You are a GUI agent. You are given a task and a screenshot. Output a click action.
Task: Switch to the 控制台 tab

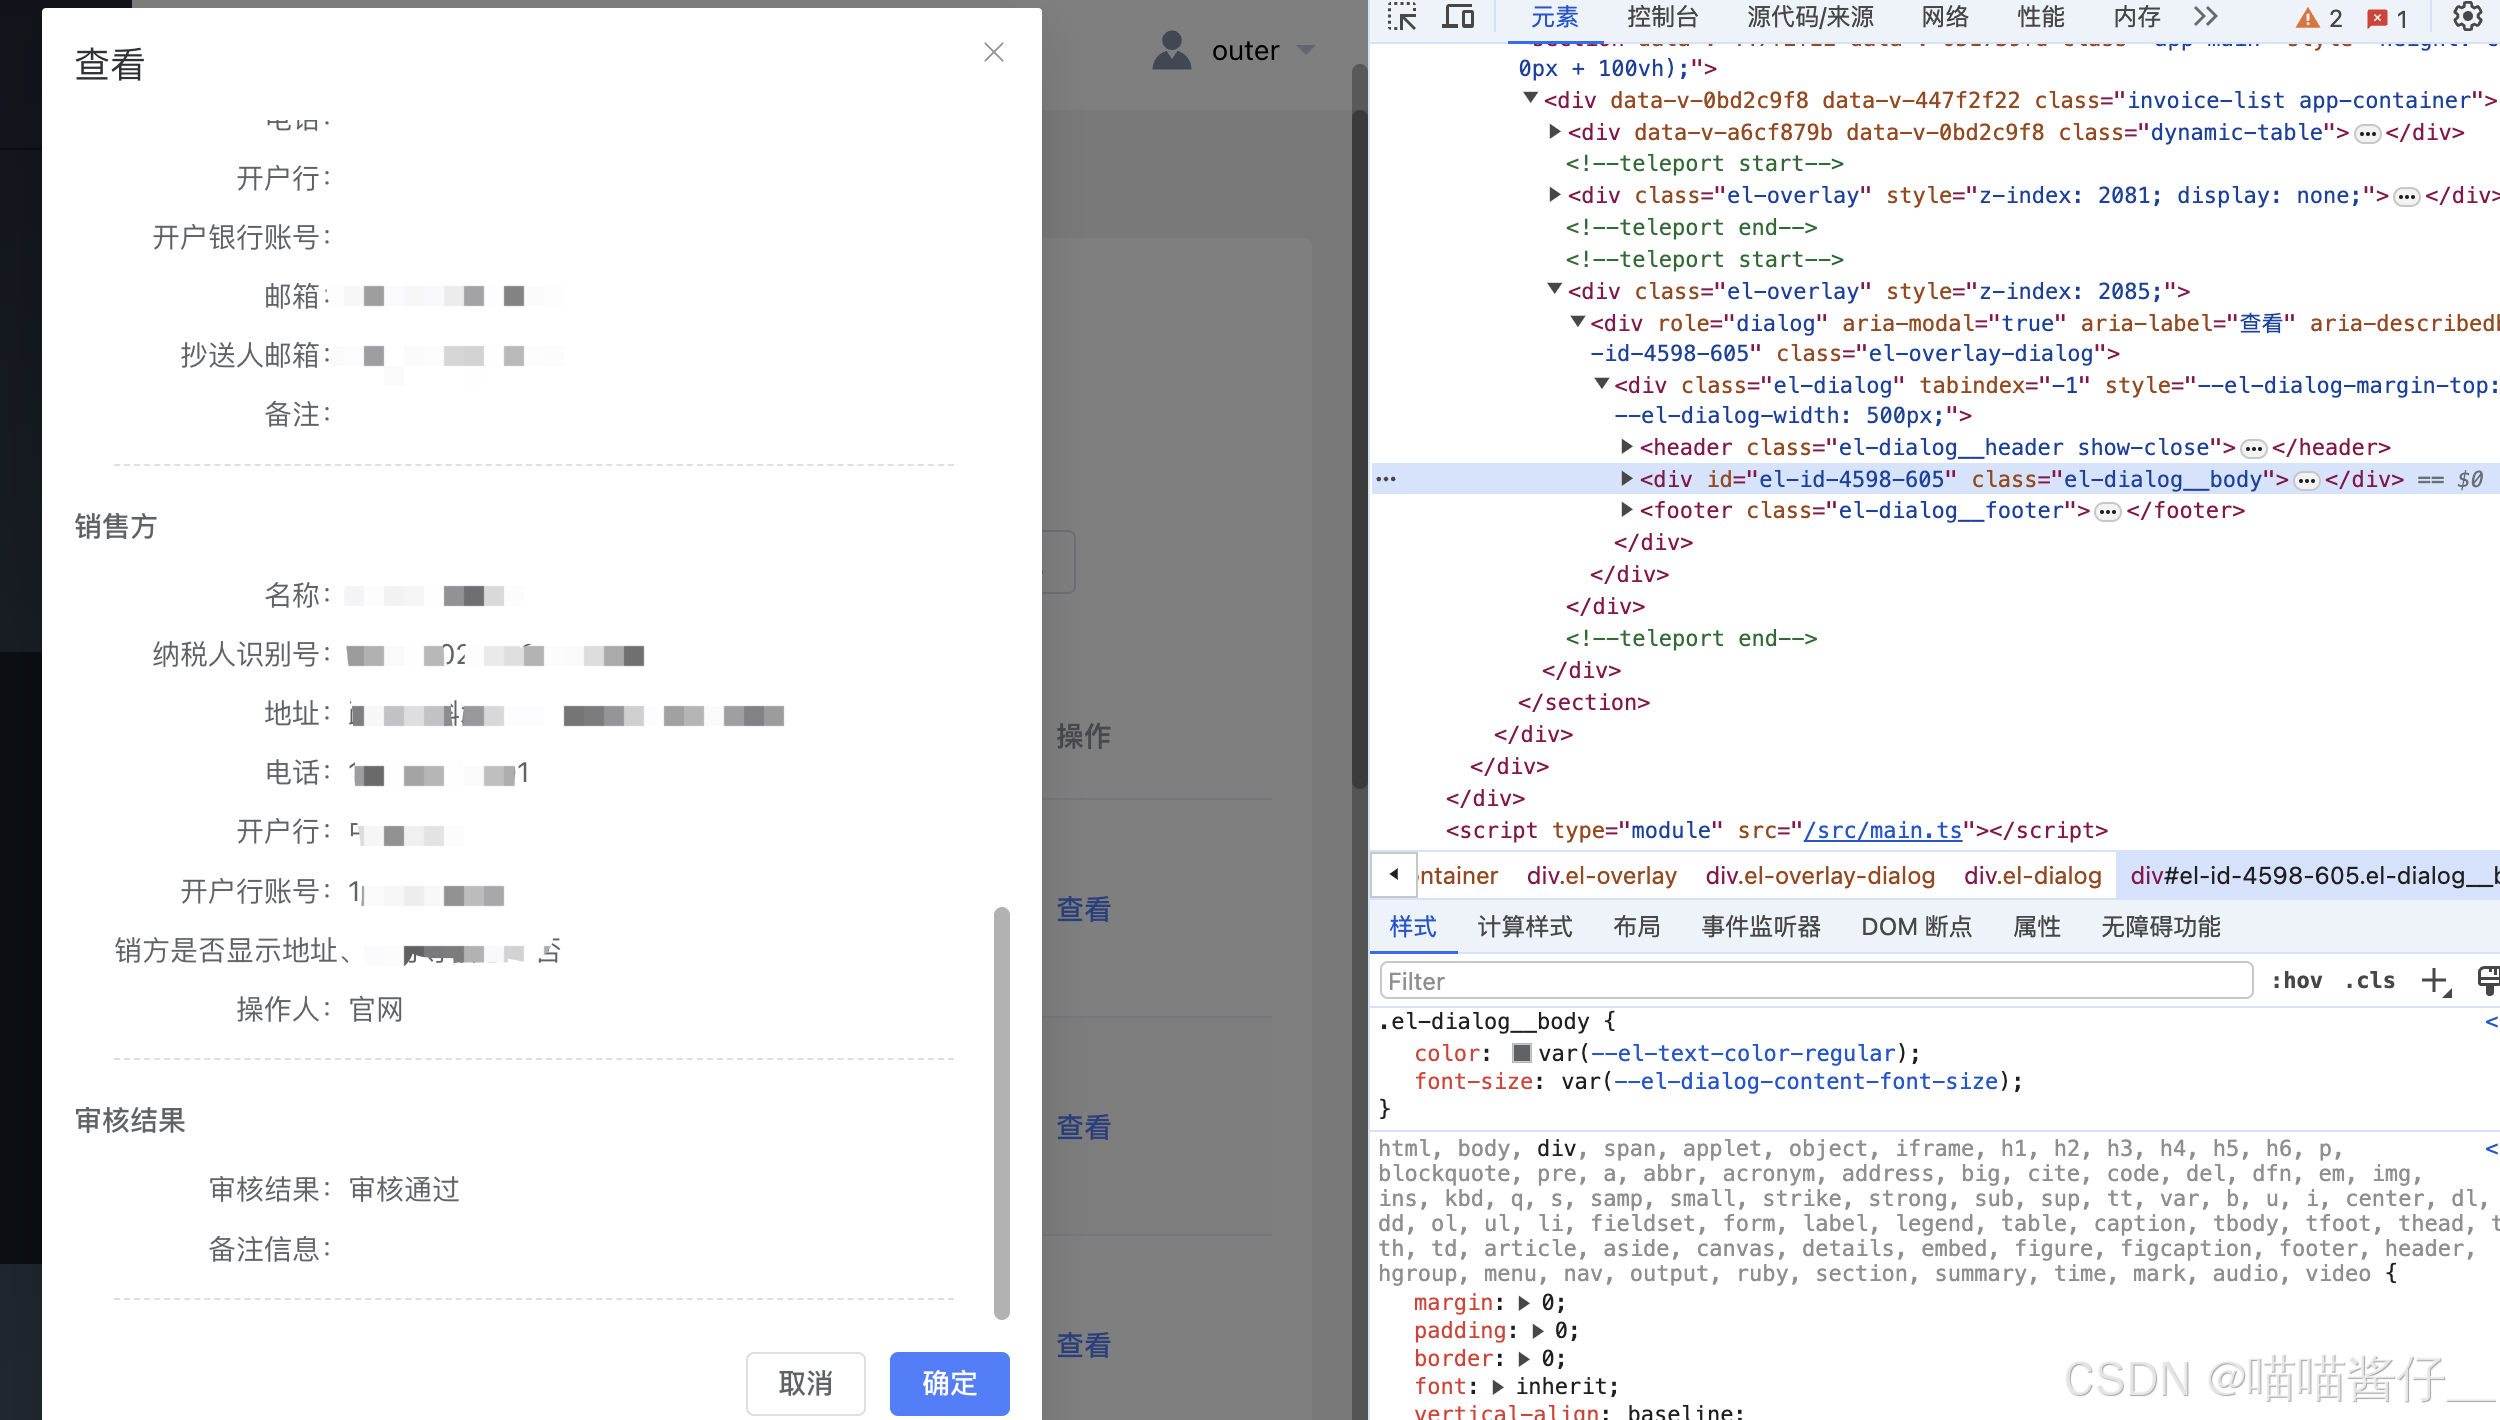1662,17
